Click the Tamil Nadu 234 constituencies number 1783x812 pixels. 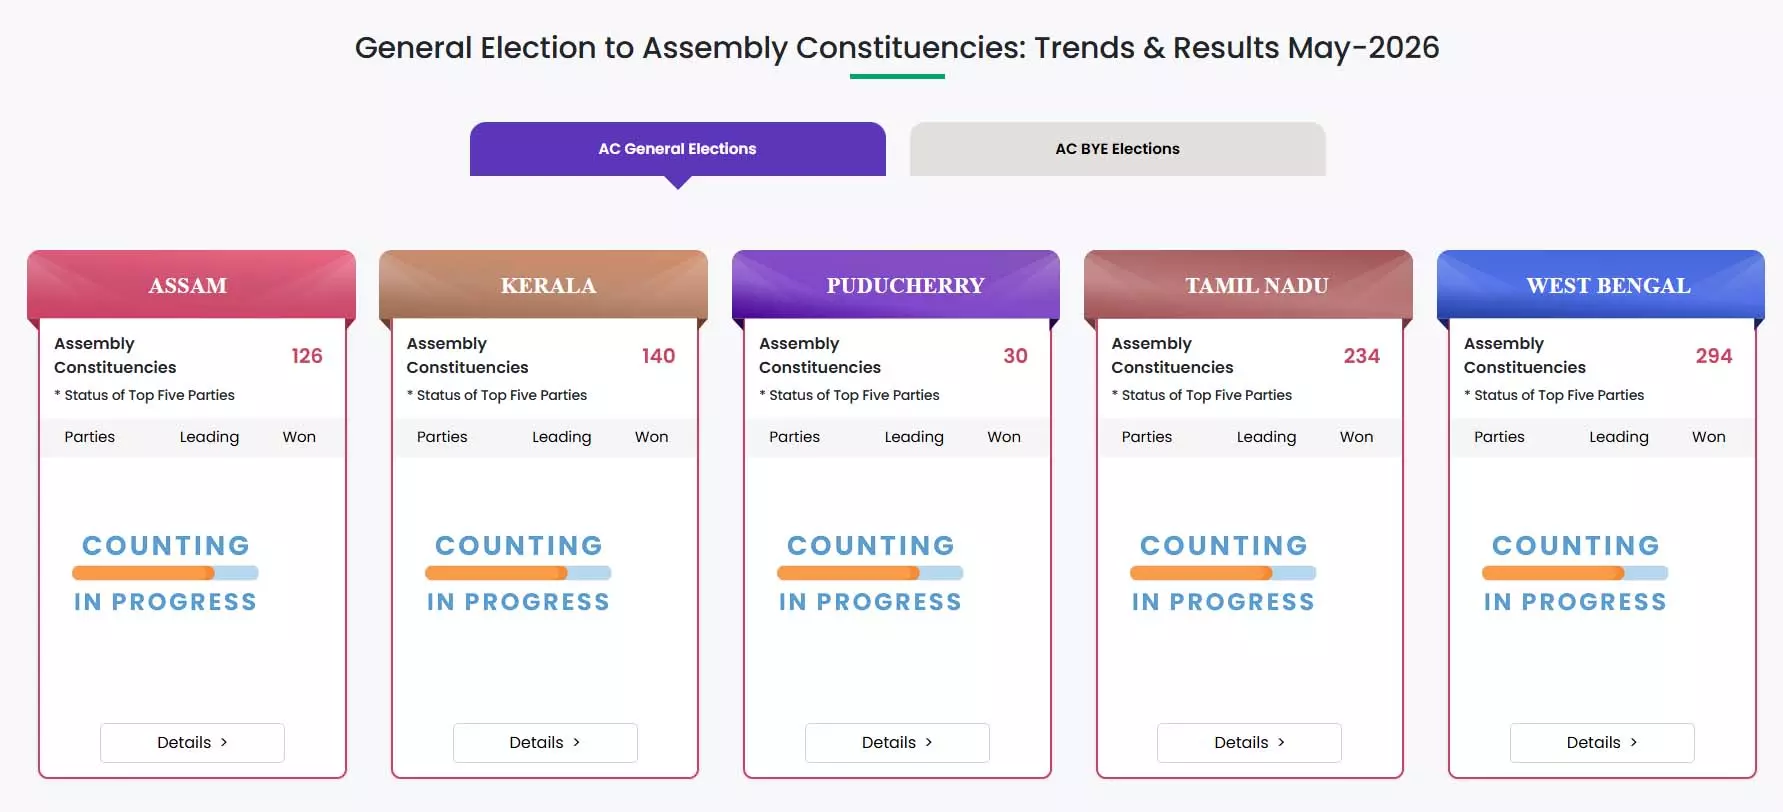(x=1361, y=356)
